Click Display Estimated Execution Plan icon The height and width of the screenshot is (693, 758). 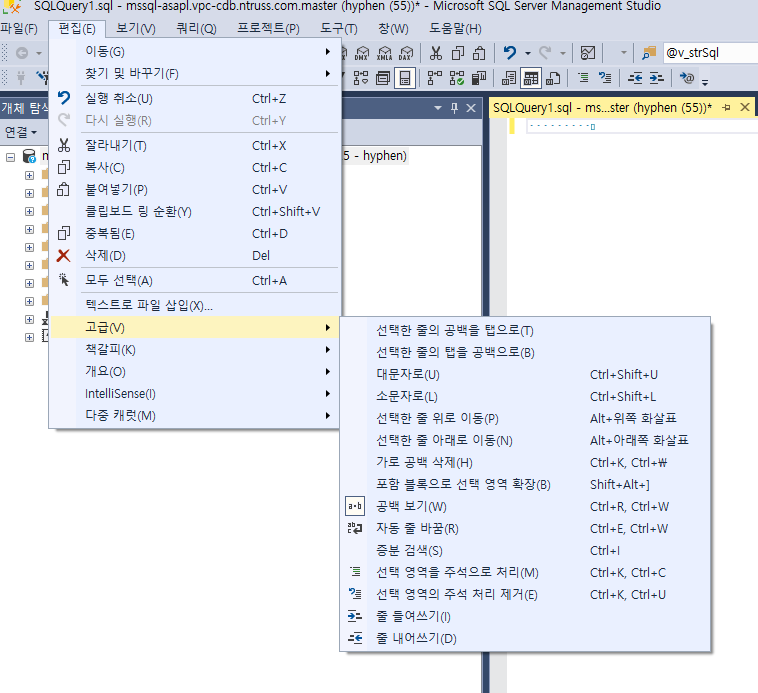pyautogui.click(x=361, y=78)
